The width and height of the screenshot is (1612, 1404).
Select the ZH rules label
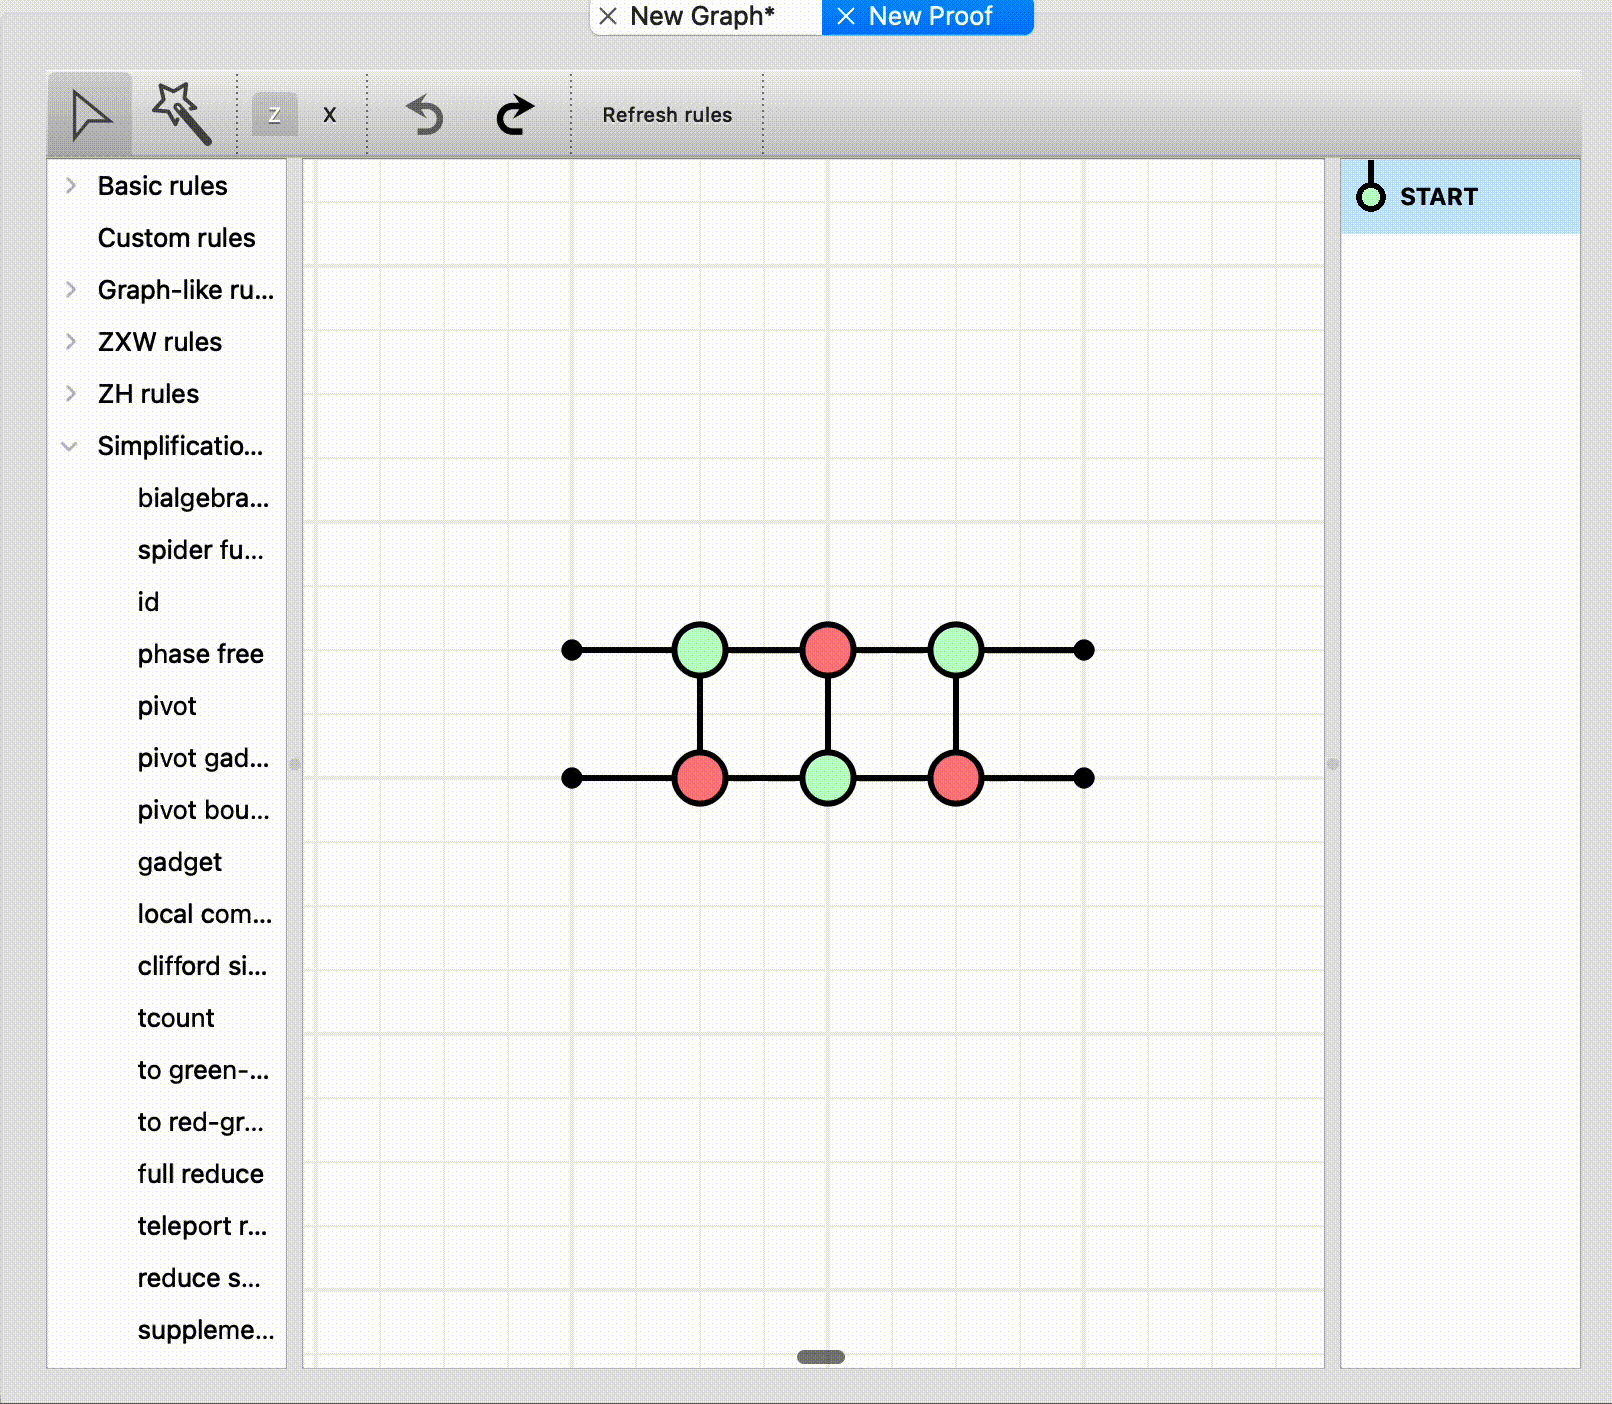pos(148,394)
